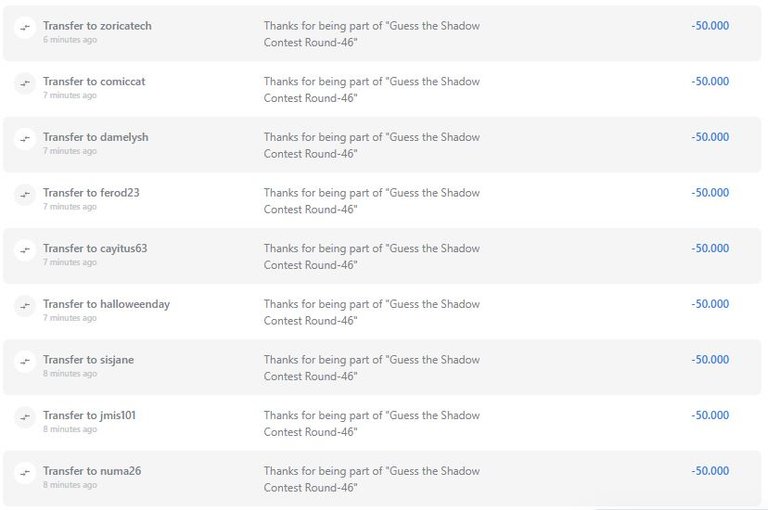Click '7 minutes ago' under cayitus63 transfer
The height and width of the screenshot is (510, 768).
pos(70,262)
